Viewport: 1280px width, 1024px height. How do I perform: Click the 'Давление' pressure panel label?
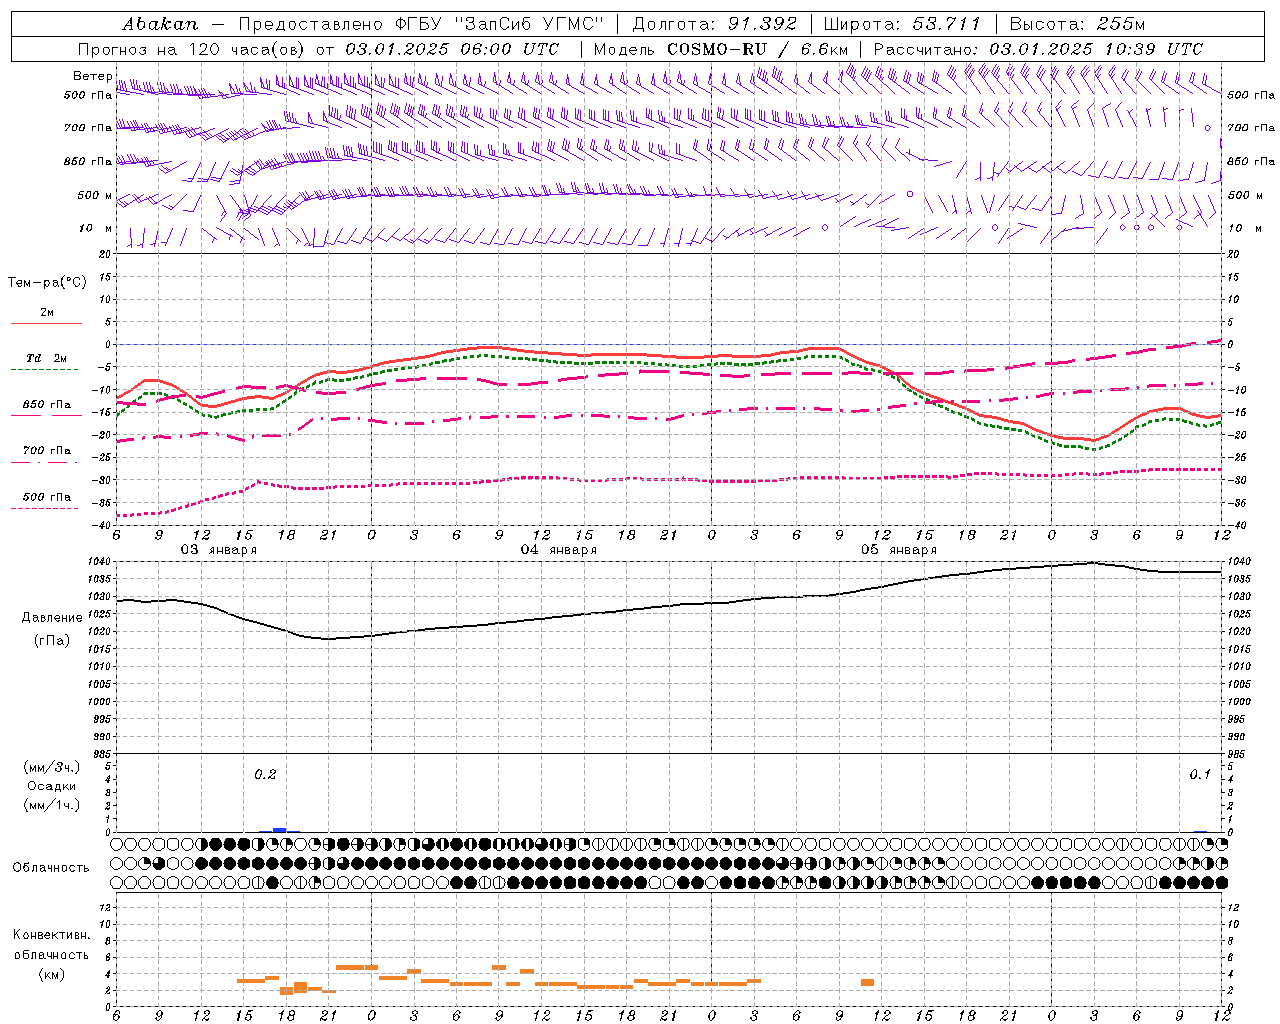coord(52,618)
